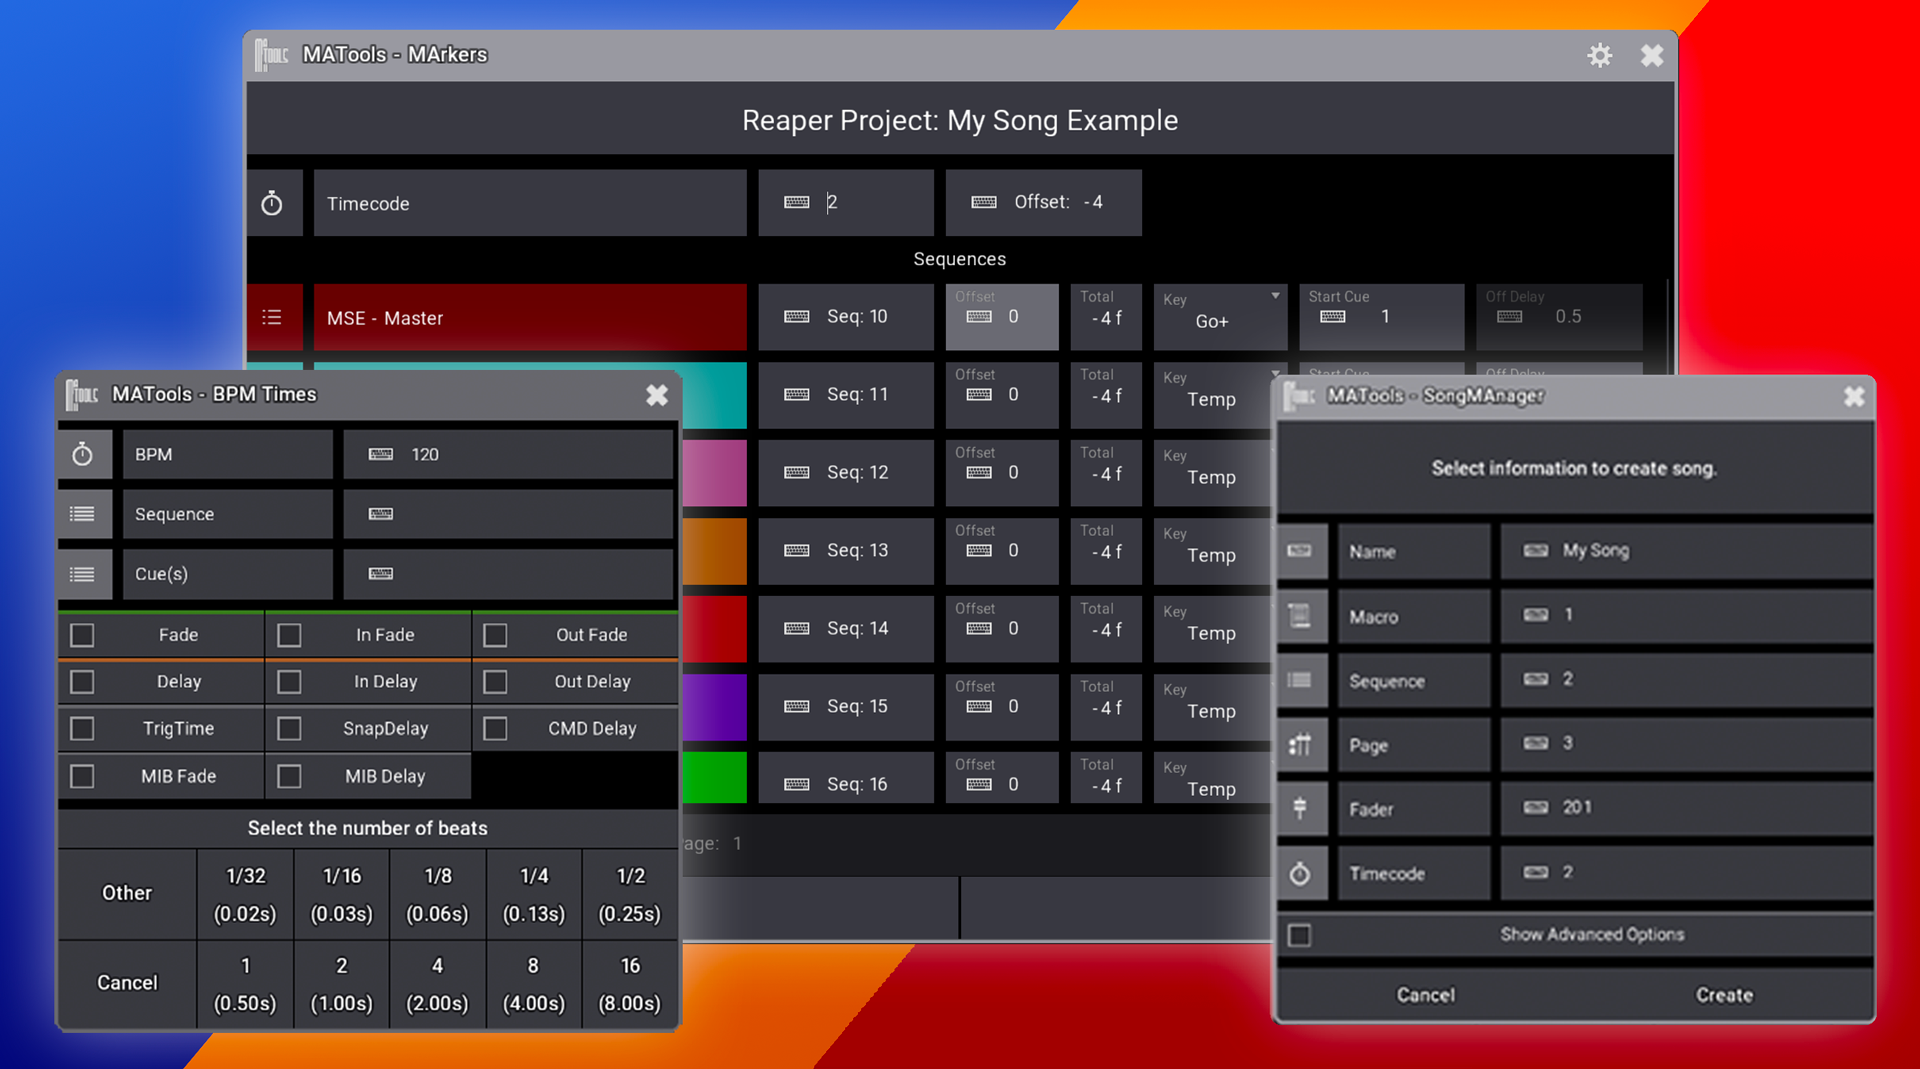Open Key Temp dropdown for Seq: 13
The height and width of the screenshot is (1069, 1920).
click(1212, 551)
